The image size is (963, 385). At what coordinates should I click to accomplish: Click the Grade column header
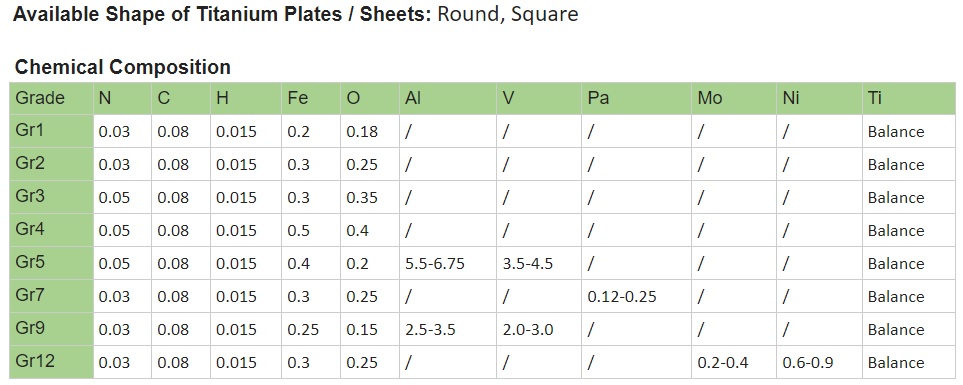coord(51,98)
